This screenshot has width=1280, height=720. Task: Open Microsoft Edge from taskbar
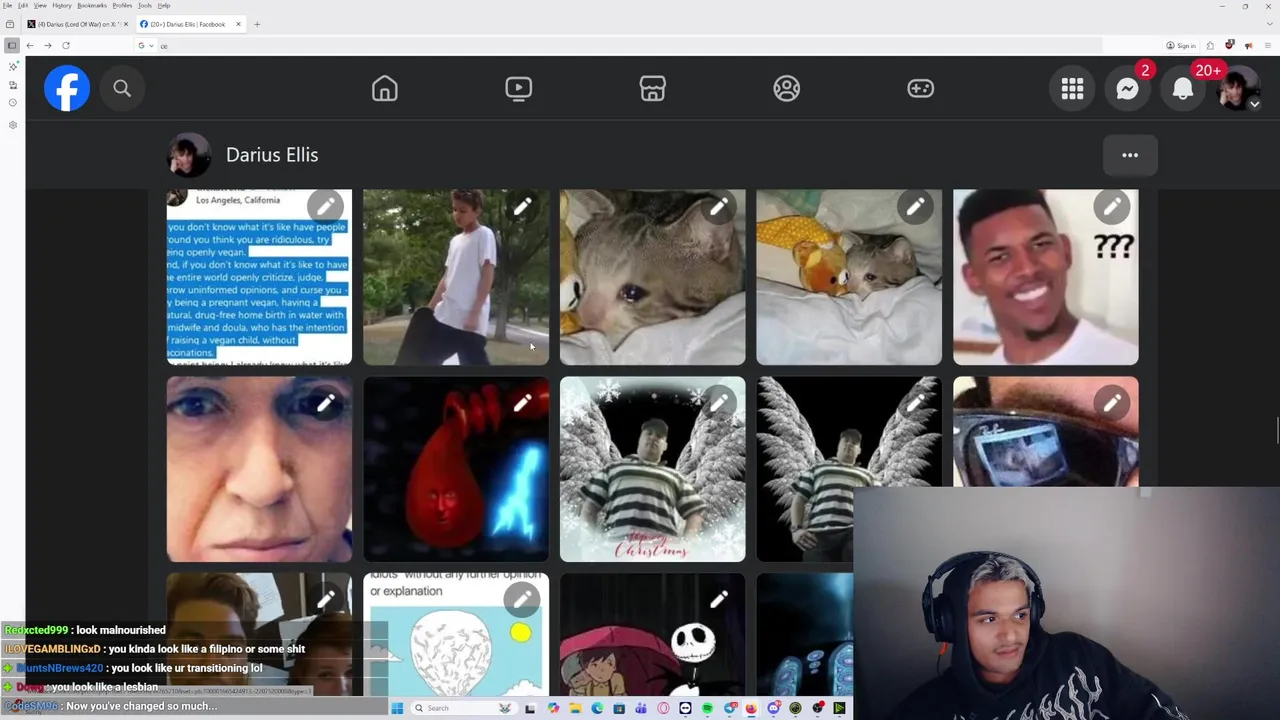597,708
